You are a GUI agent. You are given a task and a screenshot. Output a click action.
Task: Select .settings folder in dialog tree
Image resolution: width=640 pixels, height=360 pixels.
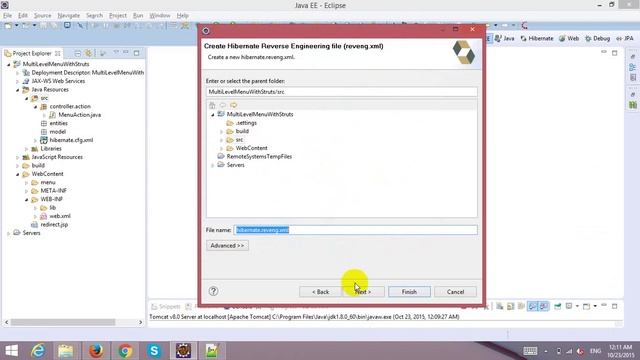246,123
